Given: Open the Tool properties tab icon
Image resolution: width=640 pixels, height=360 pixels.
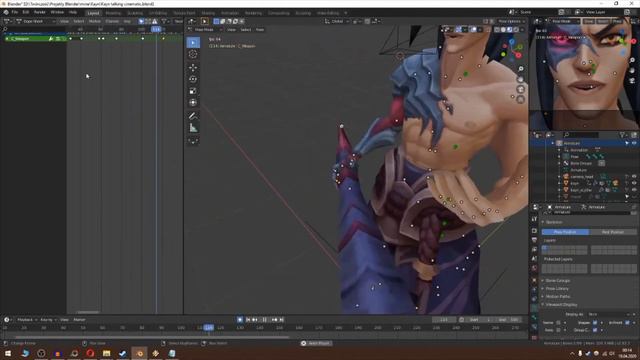Looking at the screenshot, I should [x=534, y=219].
